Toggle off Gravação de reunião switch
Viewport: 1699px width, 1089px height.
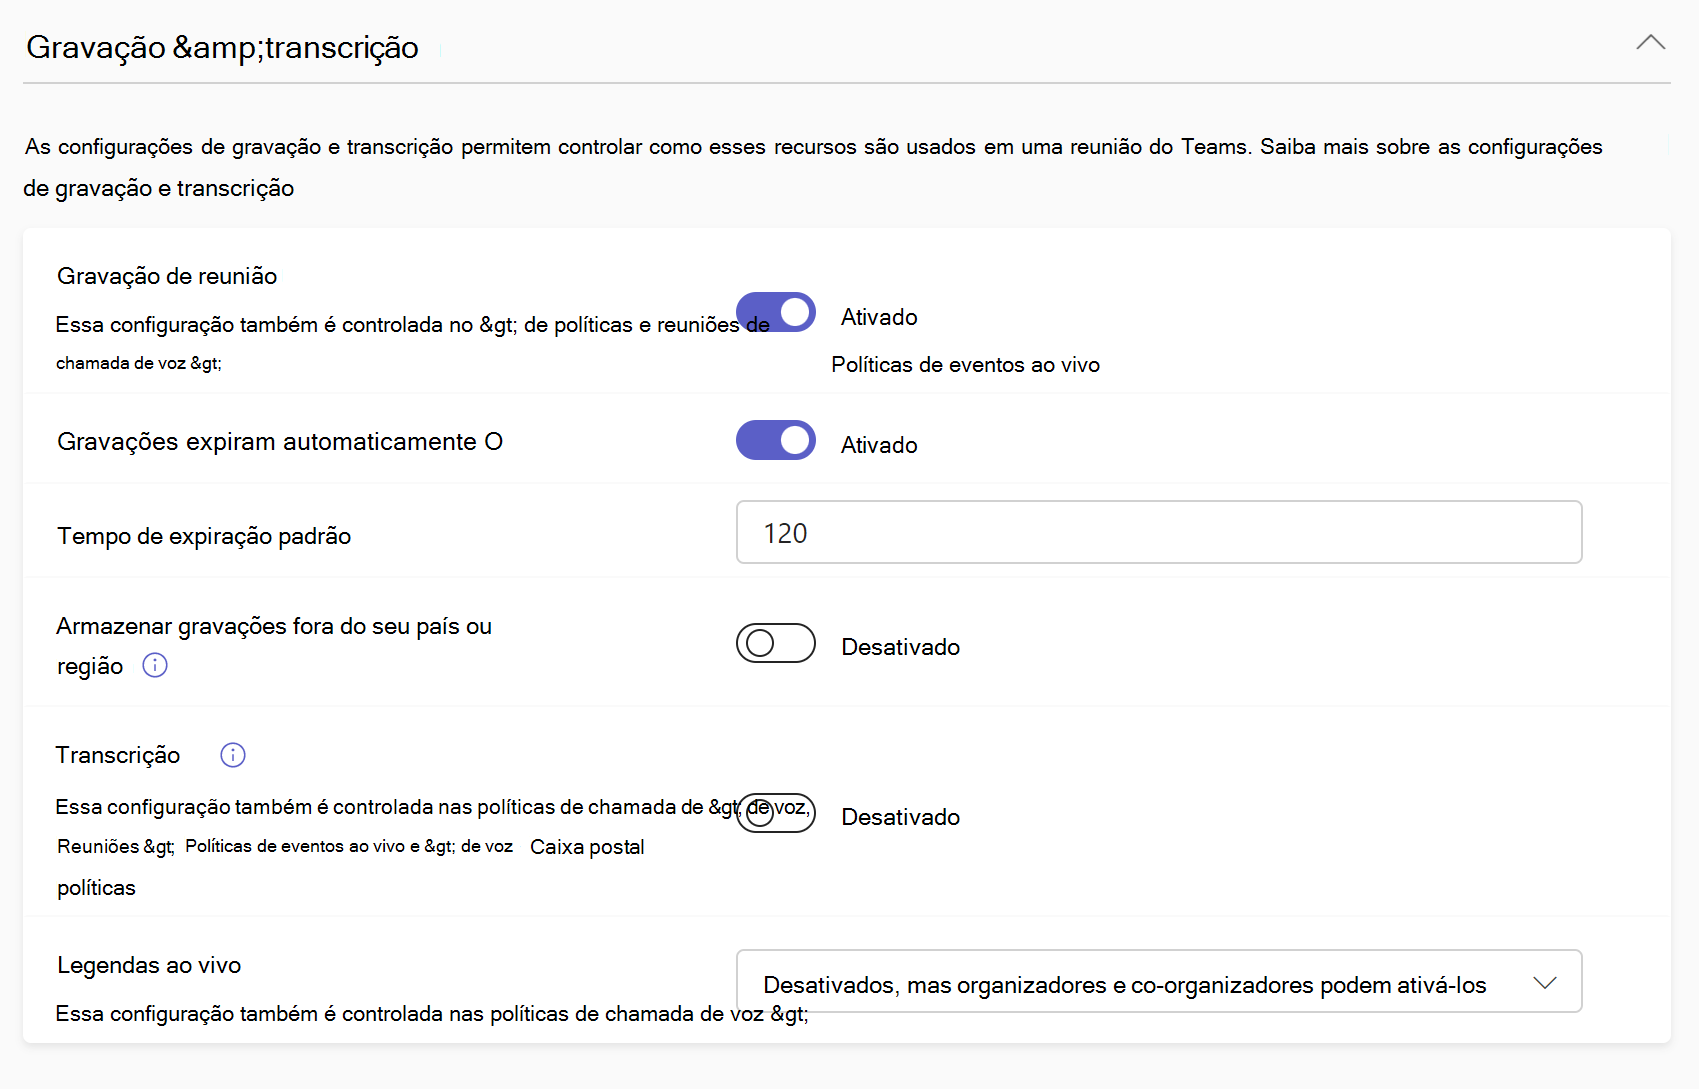776,312
